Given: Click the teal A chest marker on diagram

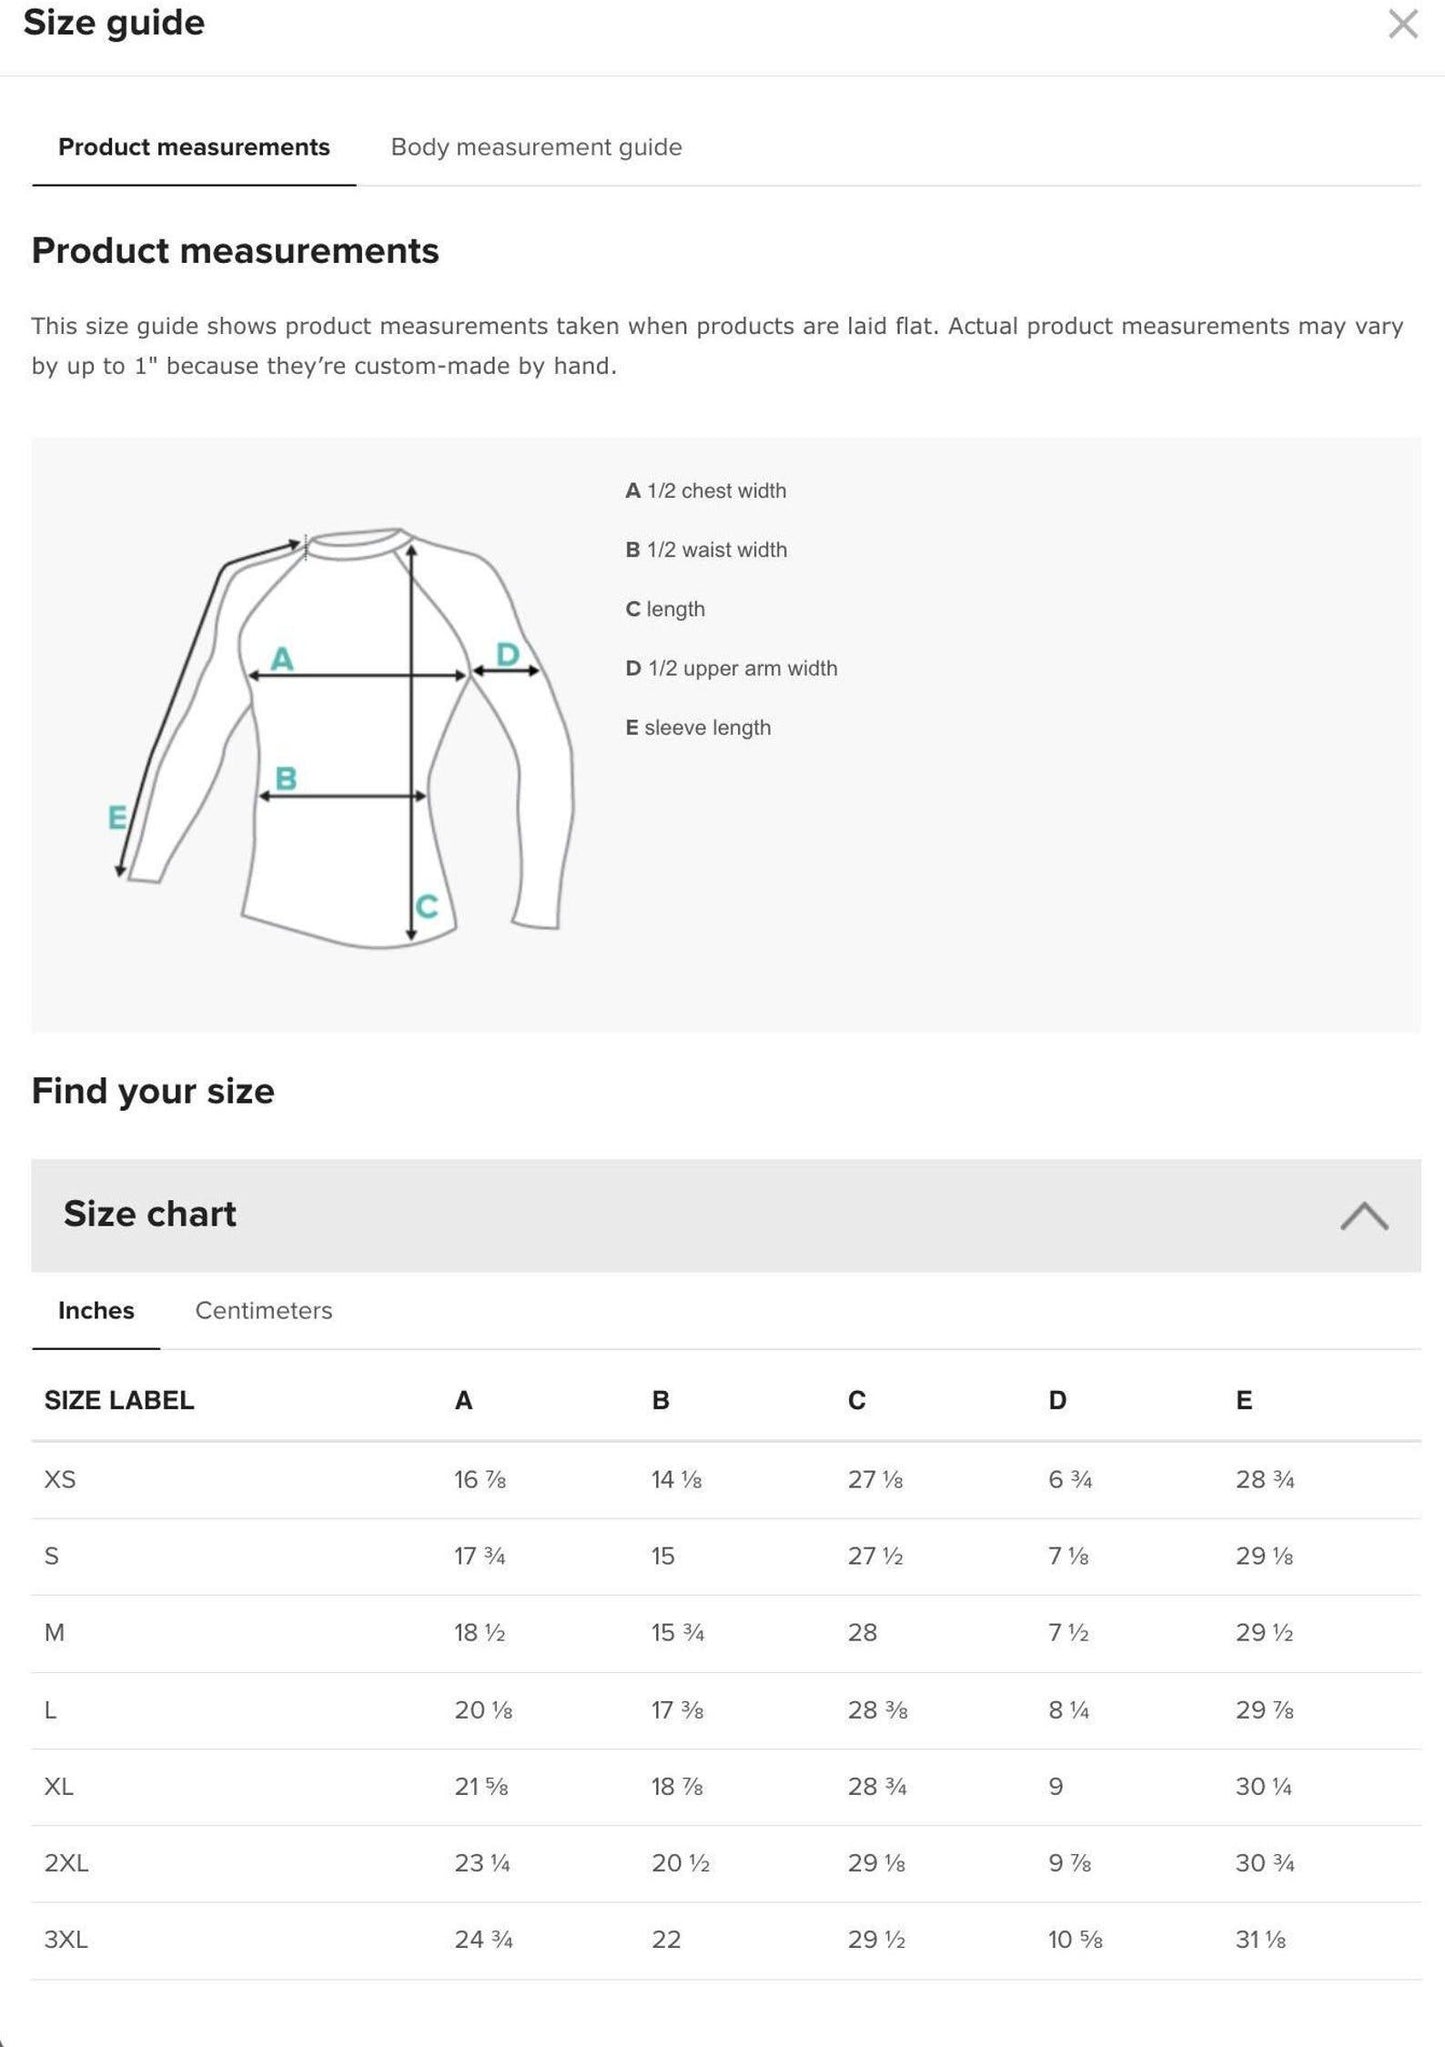Looking at the screenshot, I should tap(282, 659).
